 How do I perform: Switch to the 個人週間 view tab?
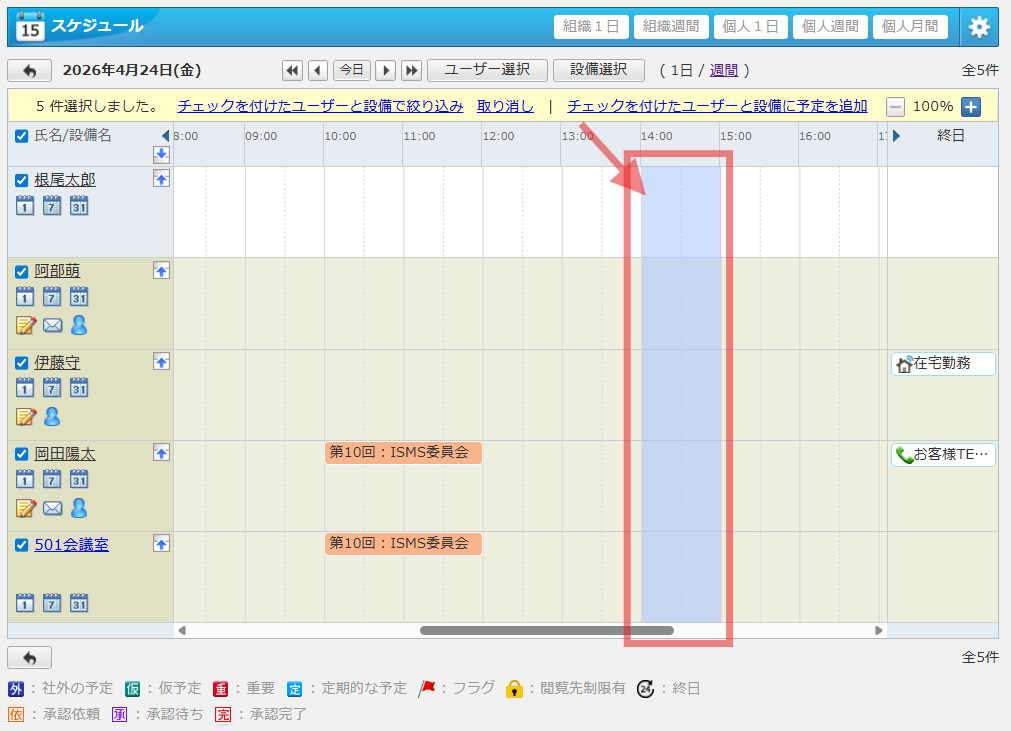point(830,27)
